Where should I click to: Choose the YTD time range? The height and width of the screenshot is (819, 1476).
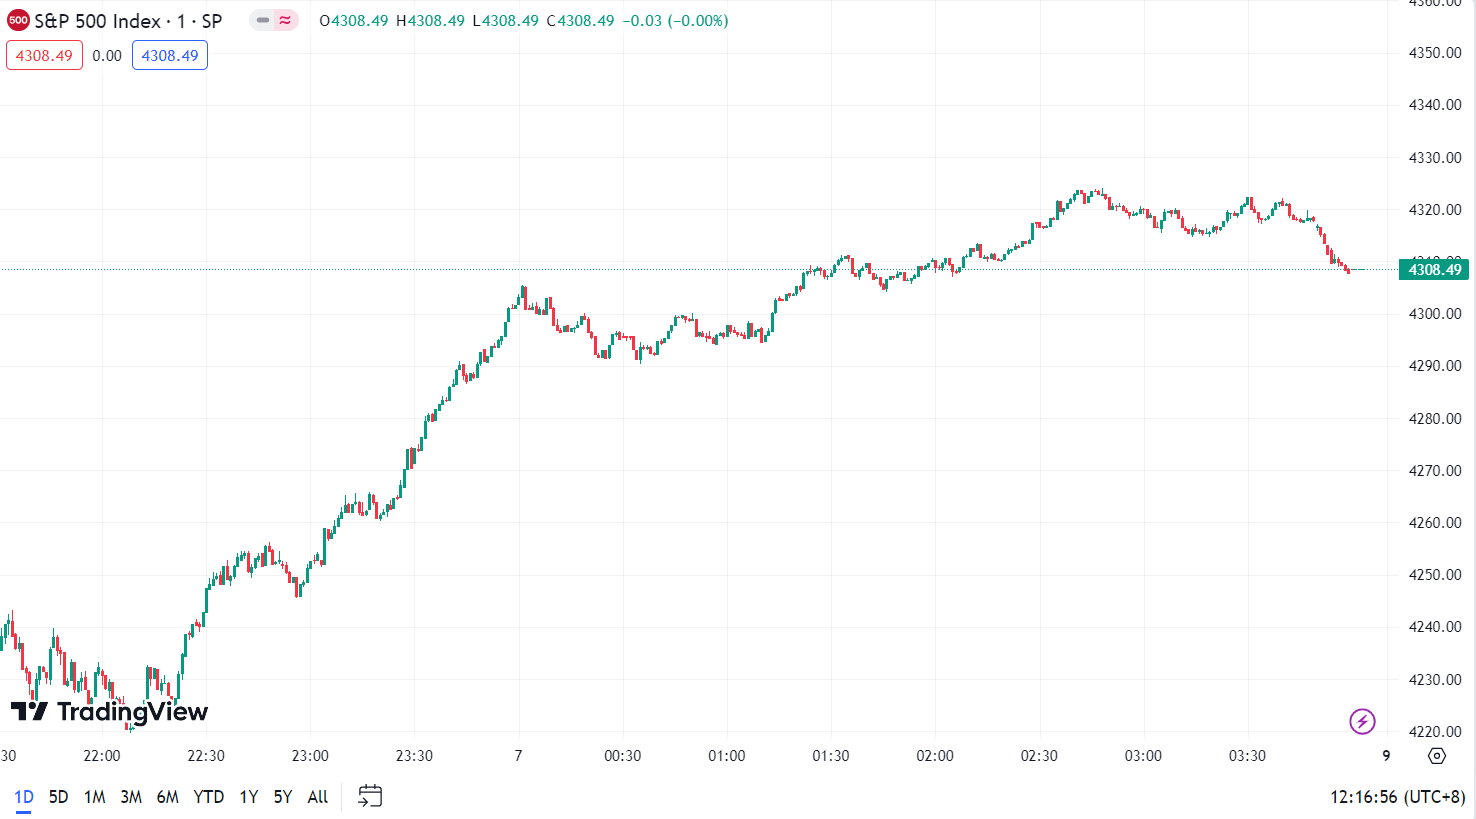208,797
